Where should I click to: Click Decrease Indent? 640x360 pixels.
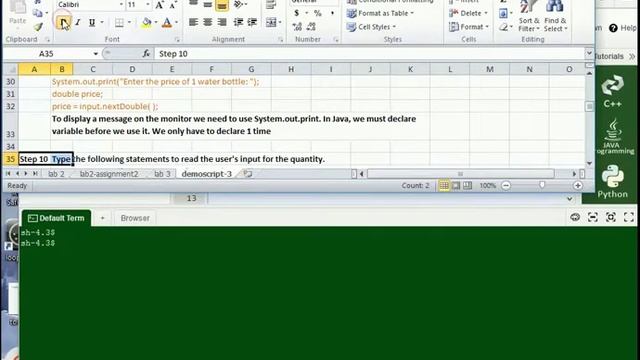[x=238, y=22]
